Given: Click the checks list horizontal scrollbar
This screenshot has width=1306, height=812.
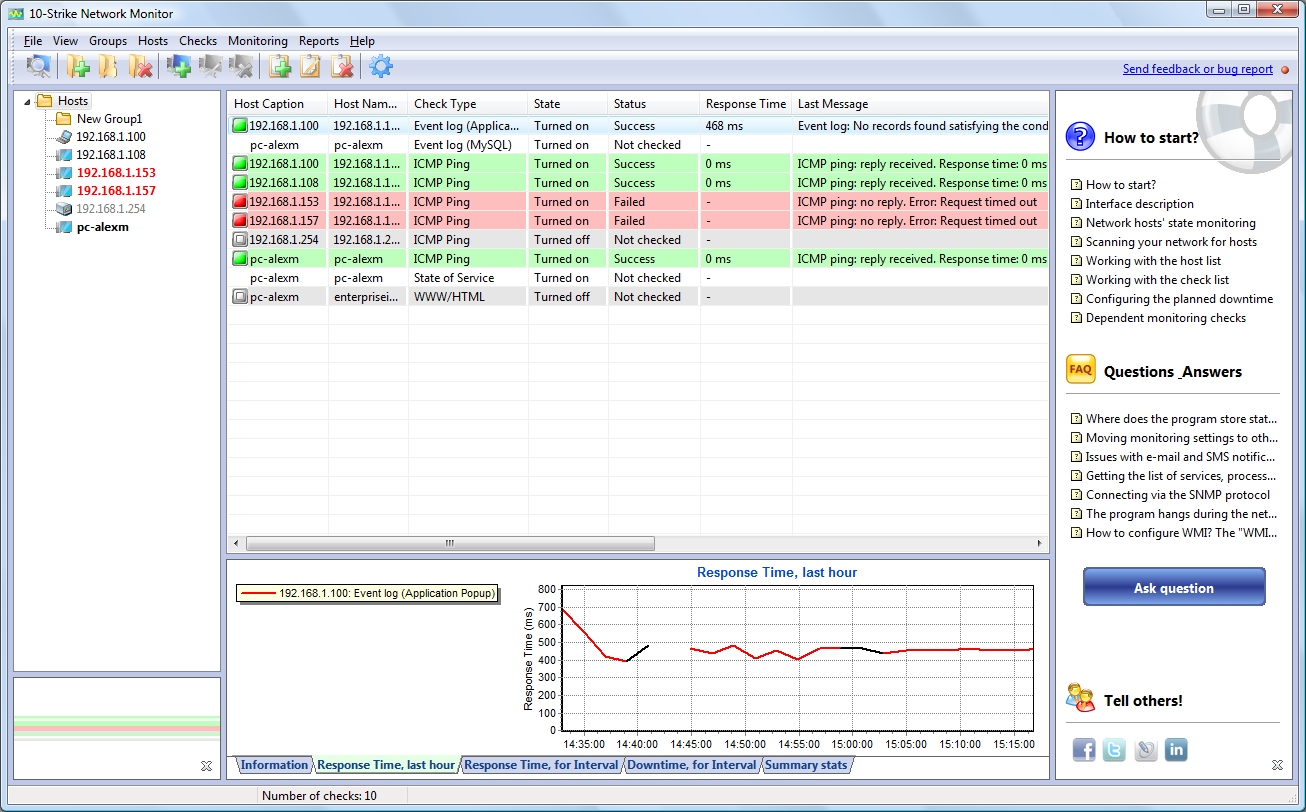Looking at the screenshot, I should coord(450,543).
